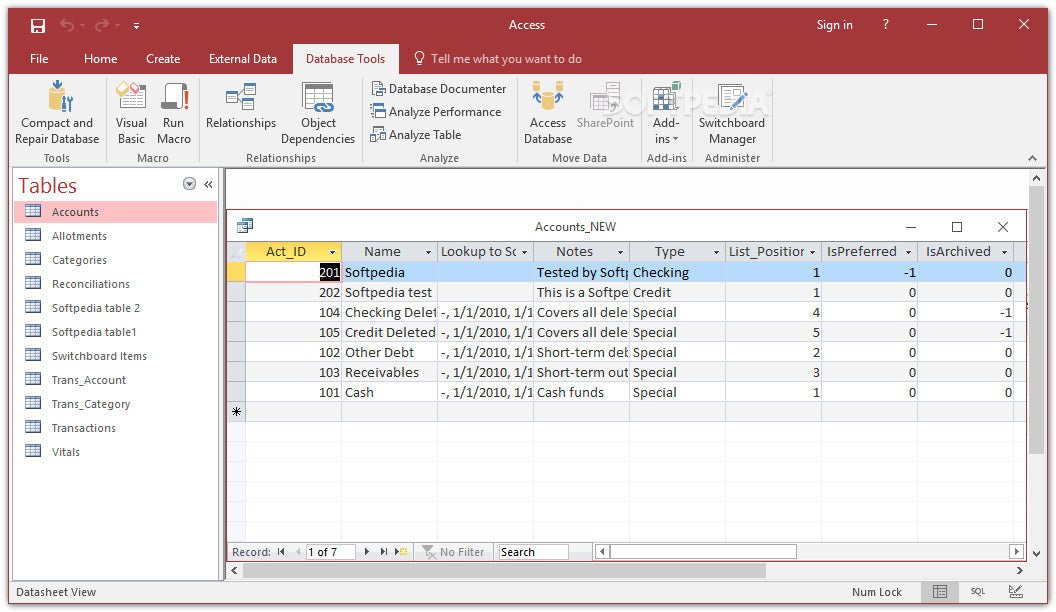Switch to the Create ribbon tab
Image resolution: width=1056 pixels, height=612 pixels.
[163, 59]
